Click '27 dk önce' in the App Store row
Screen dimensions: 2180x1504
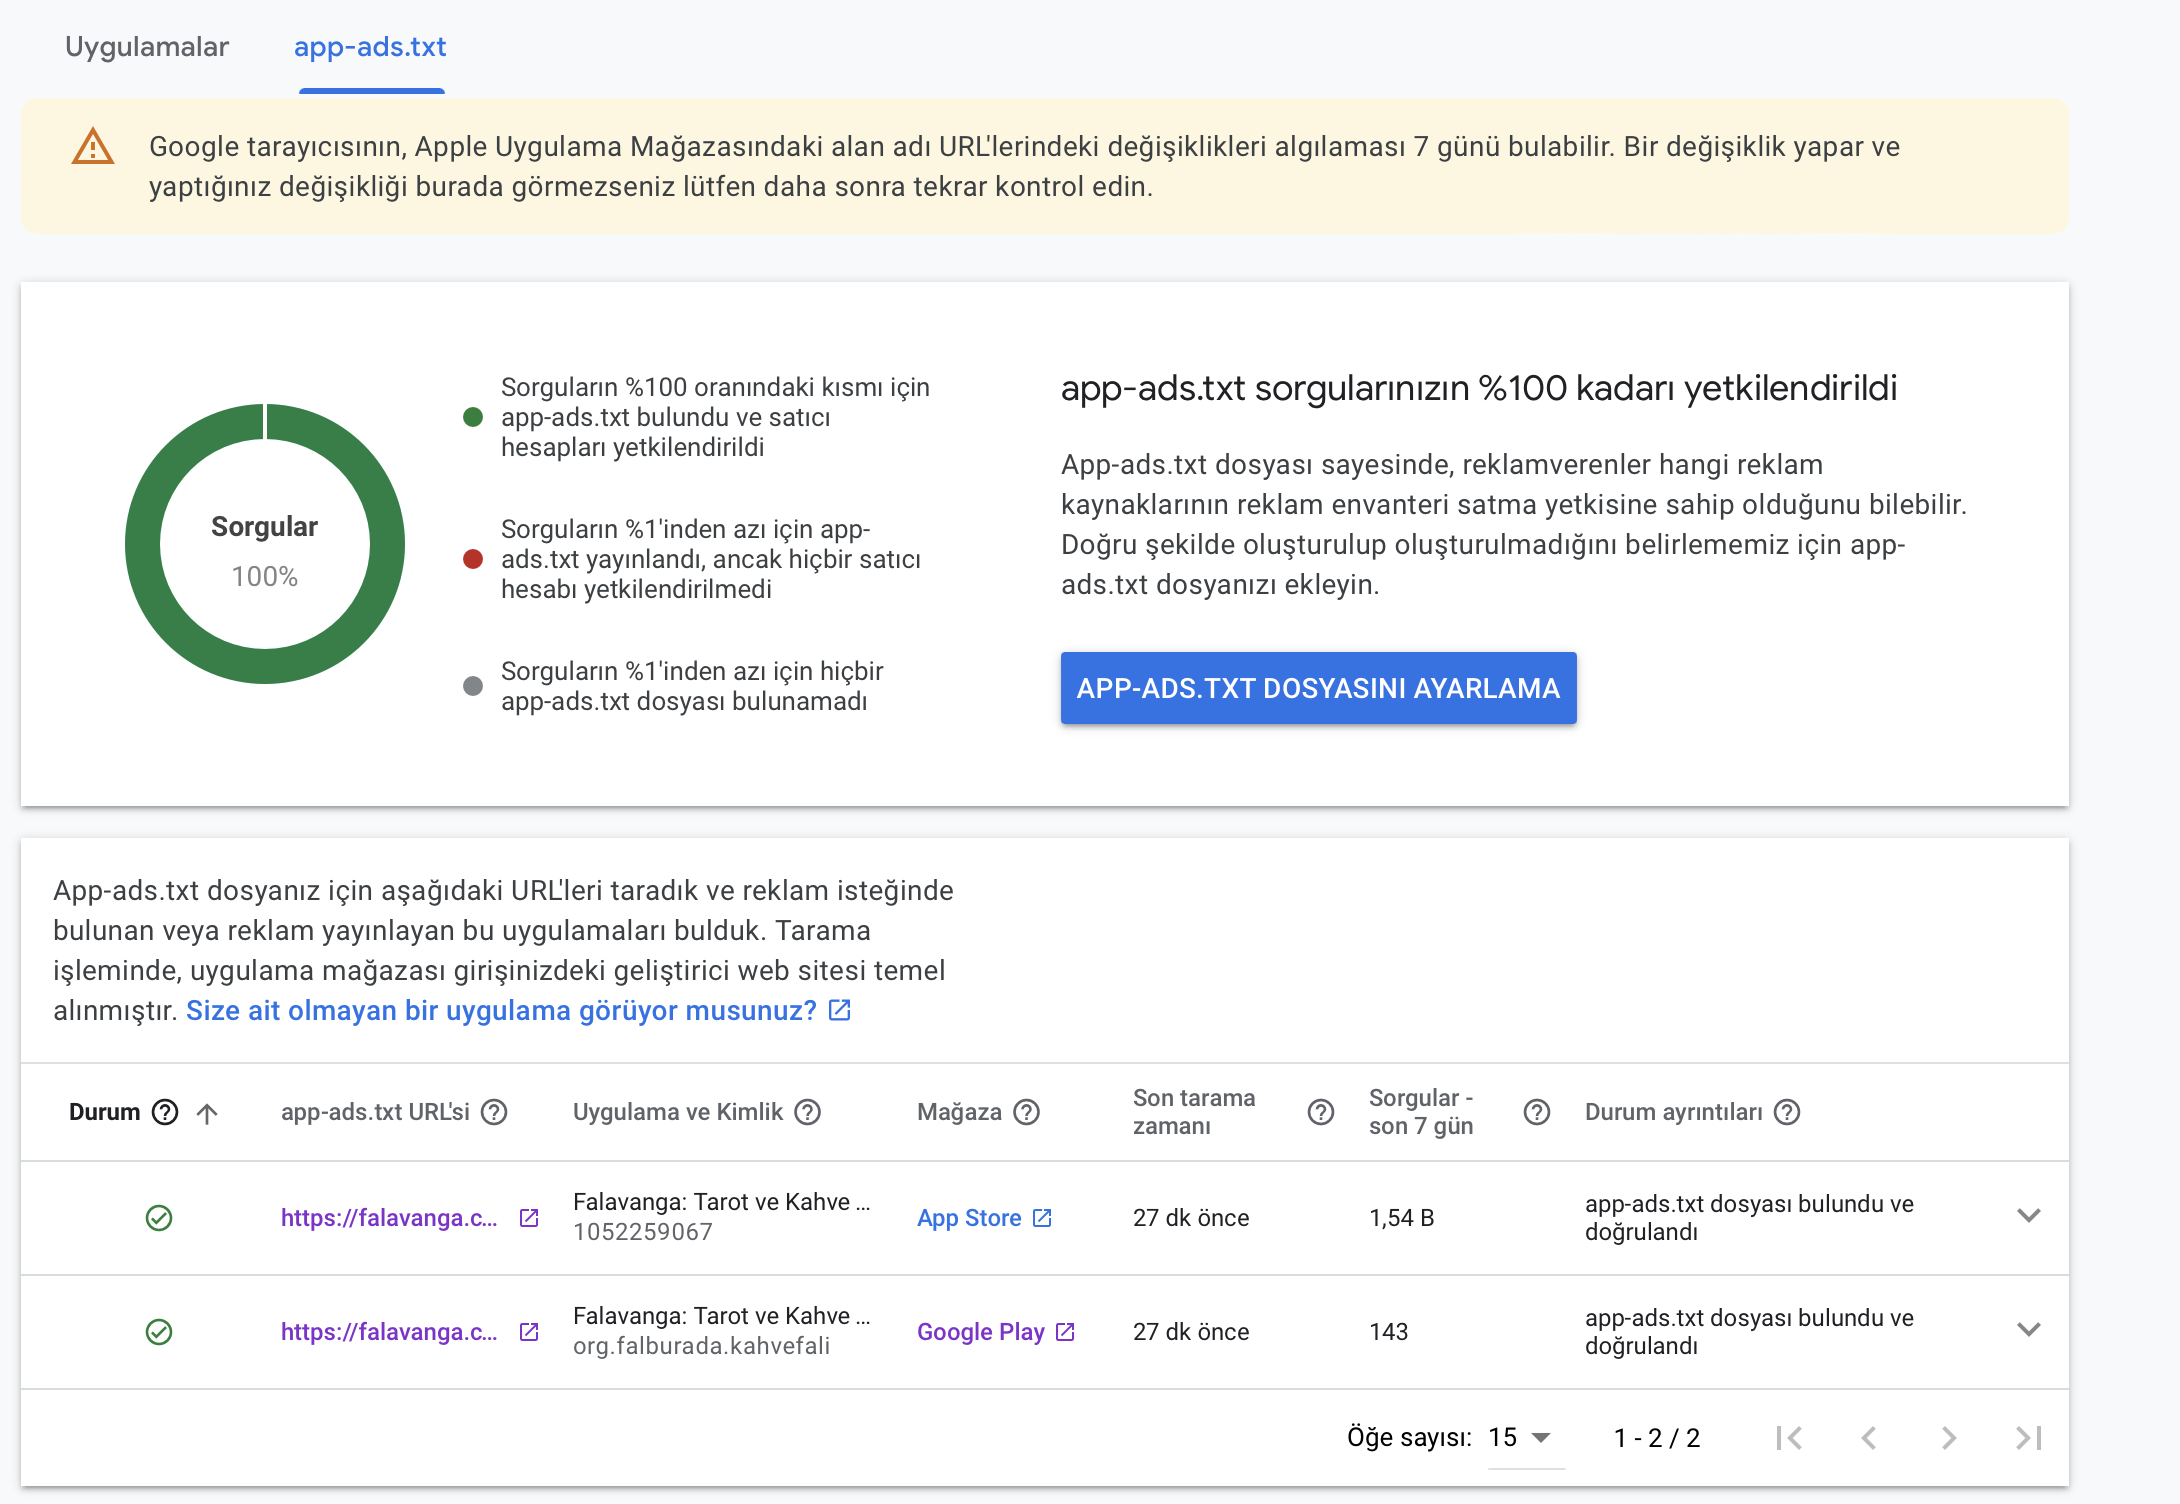[x=1191, y=1218]
